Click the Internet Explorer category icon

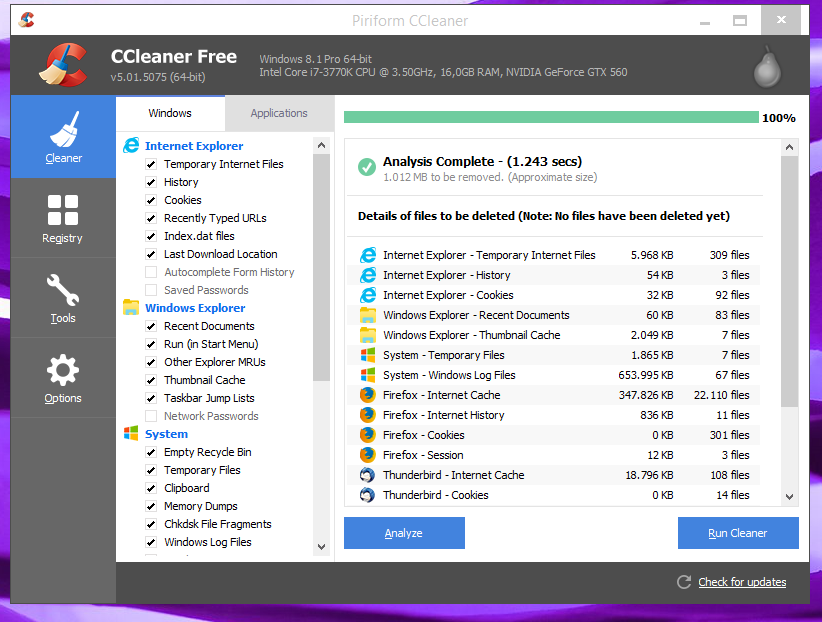pyautogui.click(x=131, y=145)
